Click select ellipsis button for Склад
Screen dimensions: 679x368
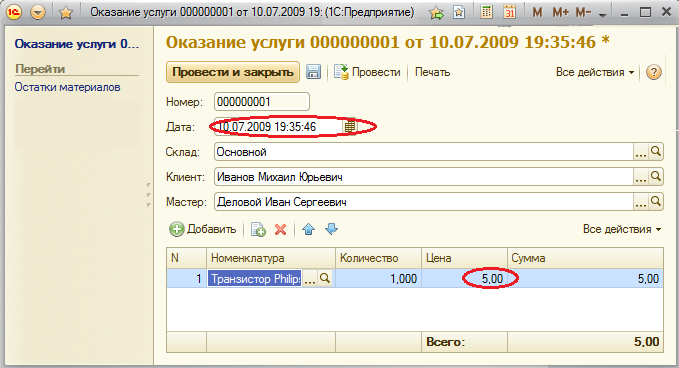(x=641, y=152)
